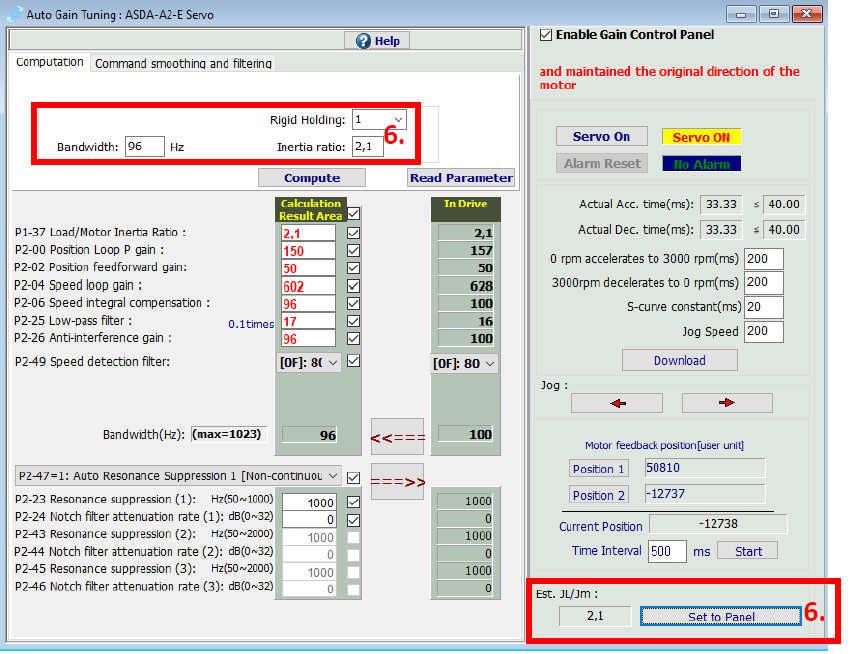
Task: Open the In Drive [0F]: 80 dropdown
Action: point(465,363)
